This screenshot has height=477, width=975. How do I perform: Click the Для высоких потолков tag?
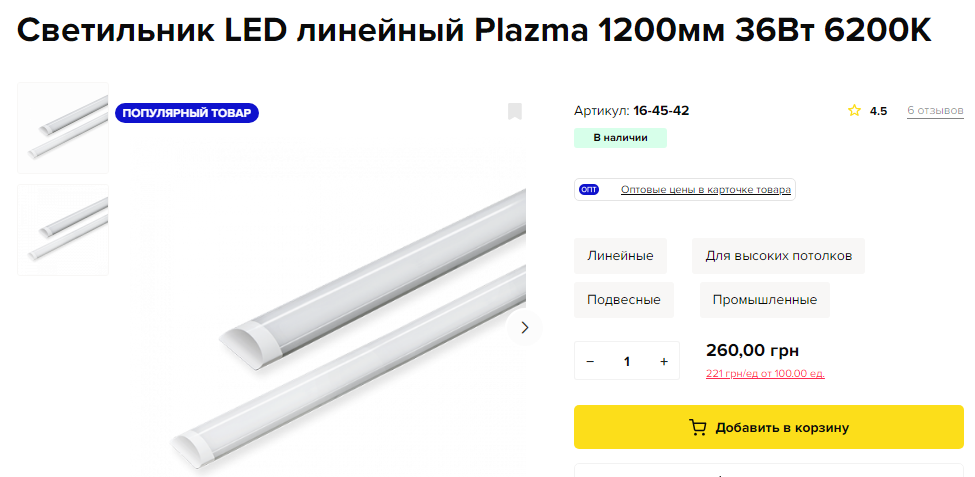[778, 256]
